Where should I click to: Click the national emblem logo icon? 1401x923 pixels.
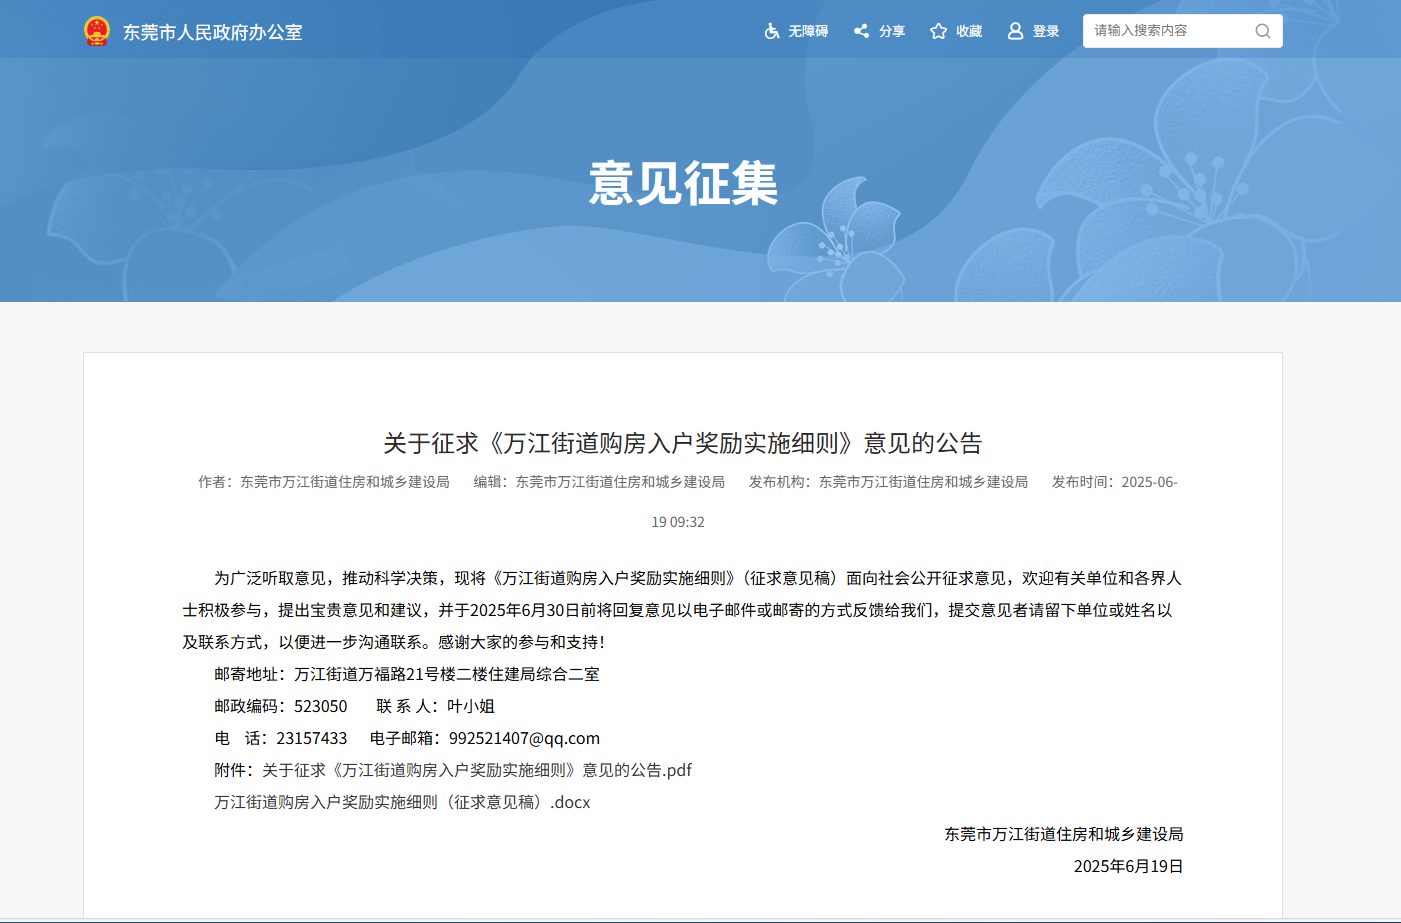click(96, 31)
